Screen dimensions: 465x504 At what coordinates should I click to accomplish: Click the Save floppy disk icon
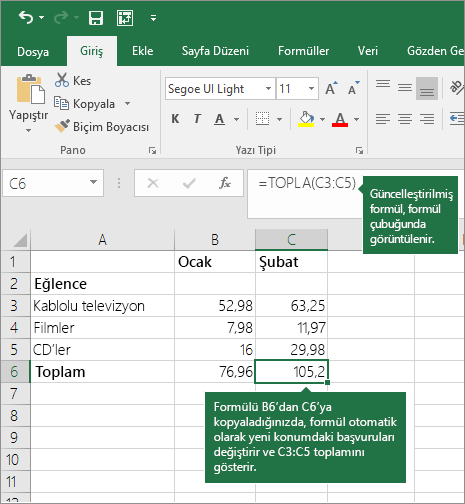coord(96,18)
